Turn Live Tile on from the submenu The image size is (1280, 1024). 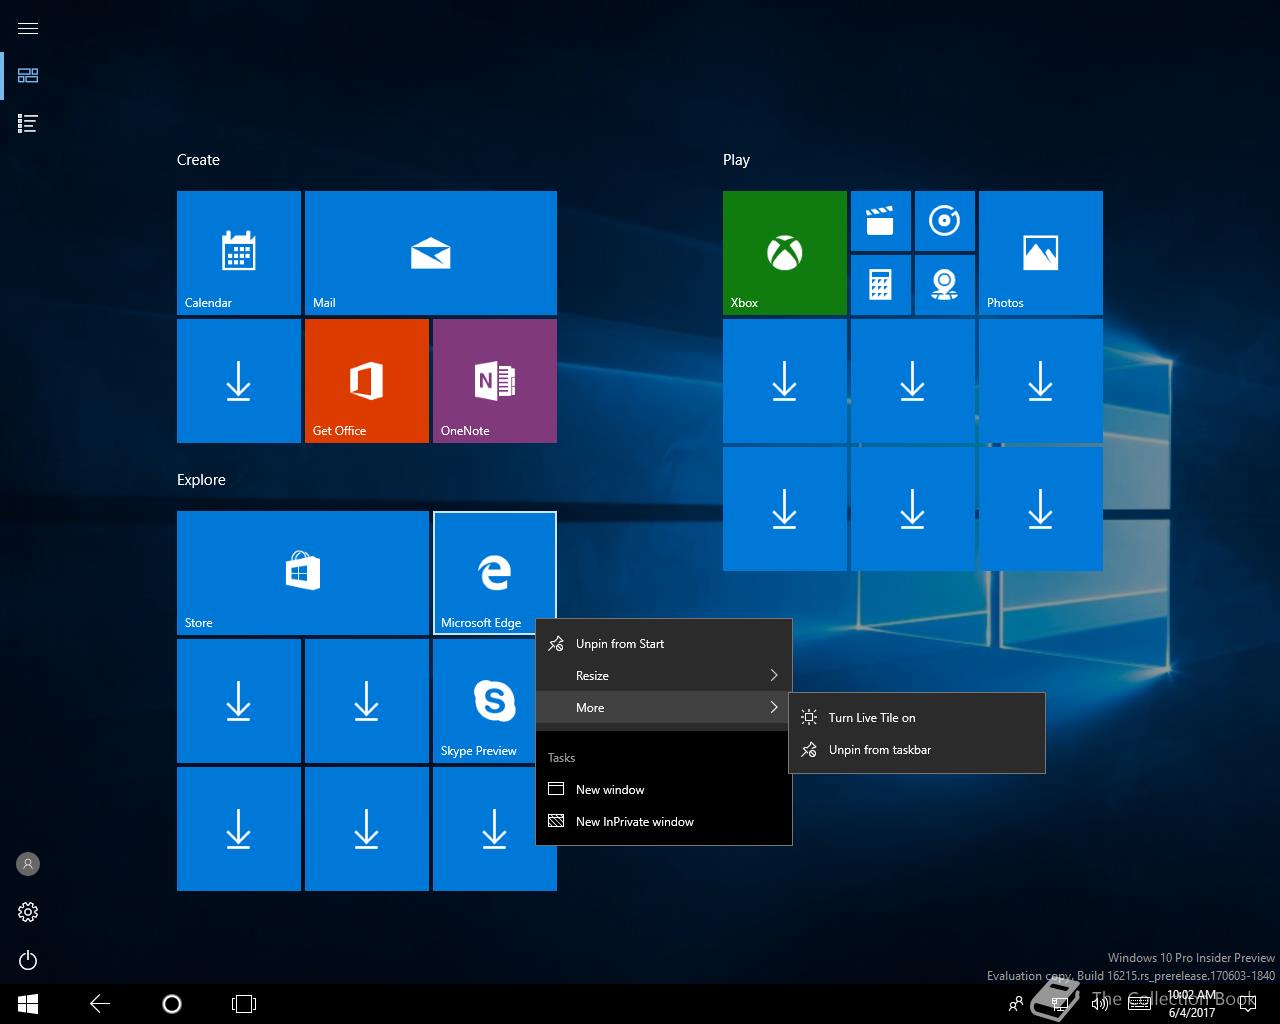(x=917, y=718)
